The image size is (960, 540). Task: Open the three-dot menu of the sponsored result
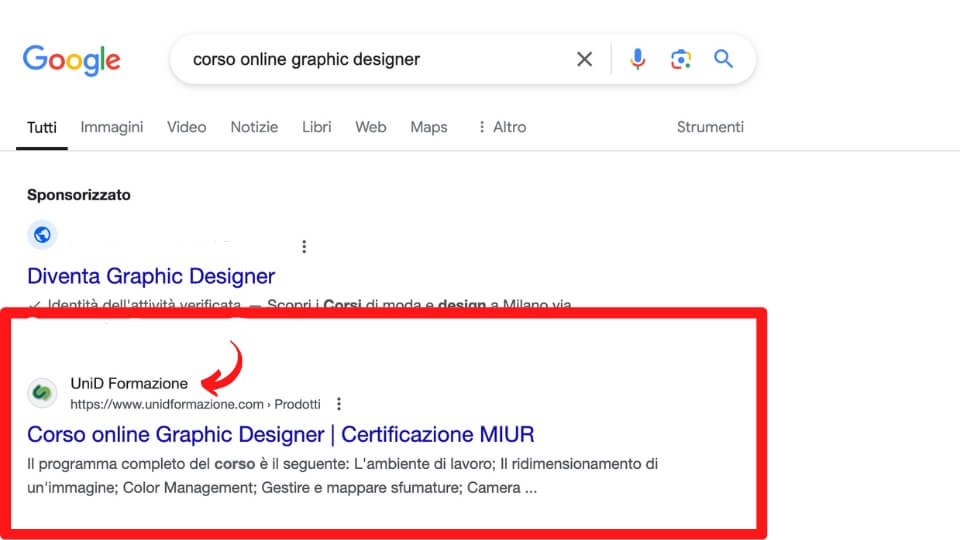[x=304, y=247]
